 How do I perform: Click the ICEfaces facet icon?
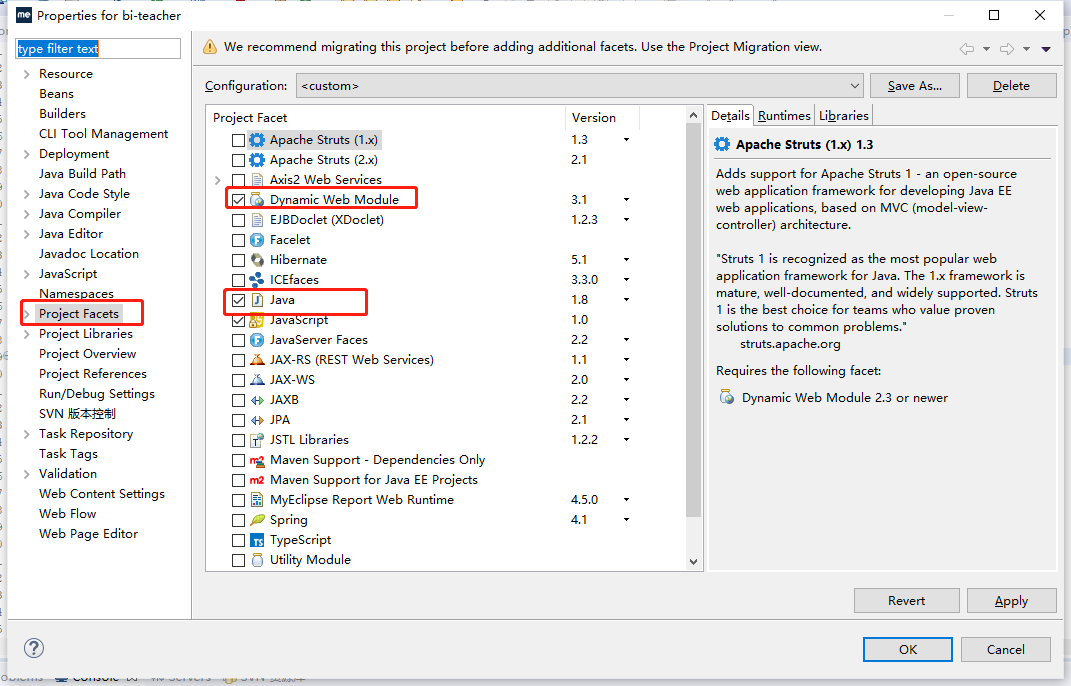point(257,280)
